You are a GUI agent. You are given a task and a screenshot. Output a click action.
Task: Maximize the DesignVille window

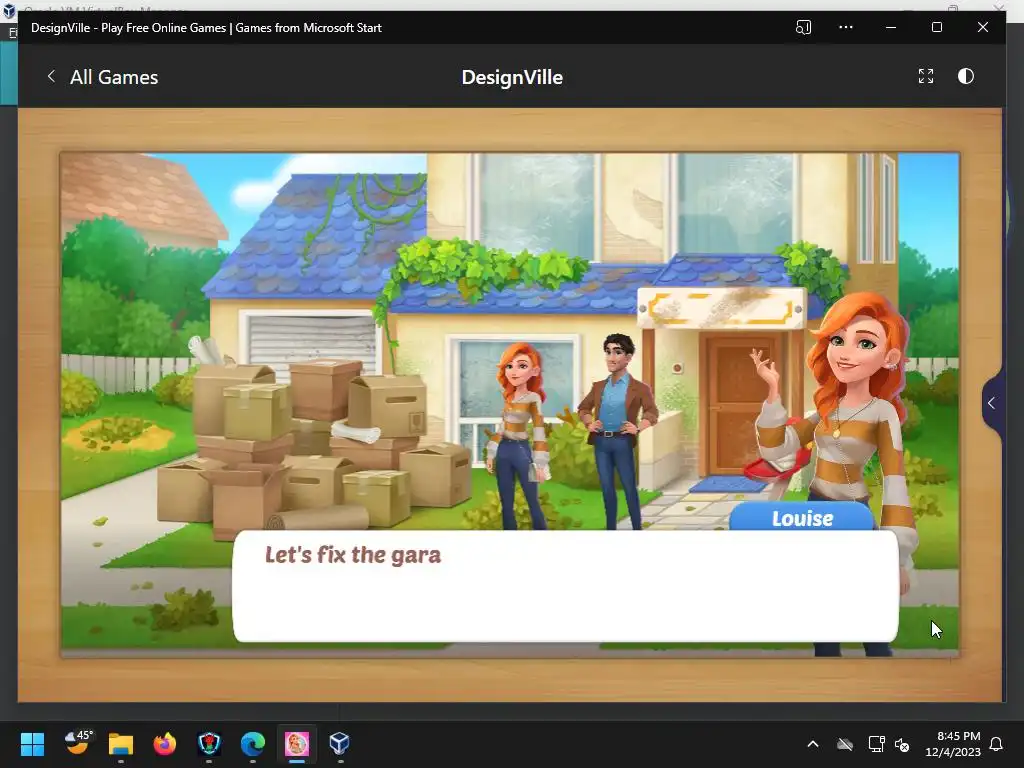[x=936, y=27]
